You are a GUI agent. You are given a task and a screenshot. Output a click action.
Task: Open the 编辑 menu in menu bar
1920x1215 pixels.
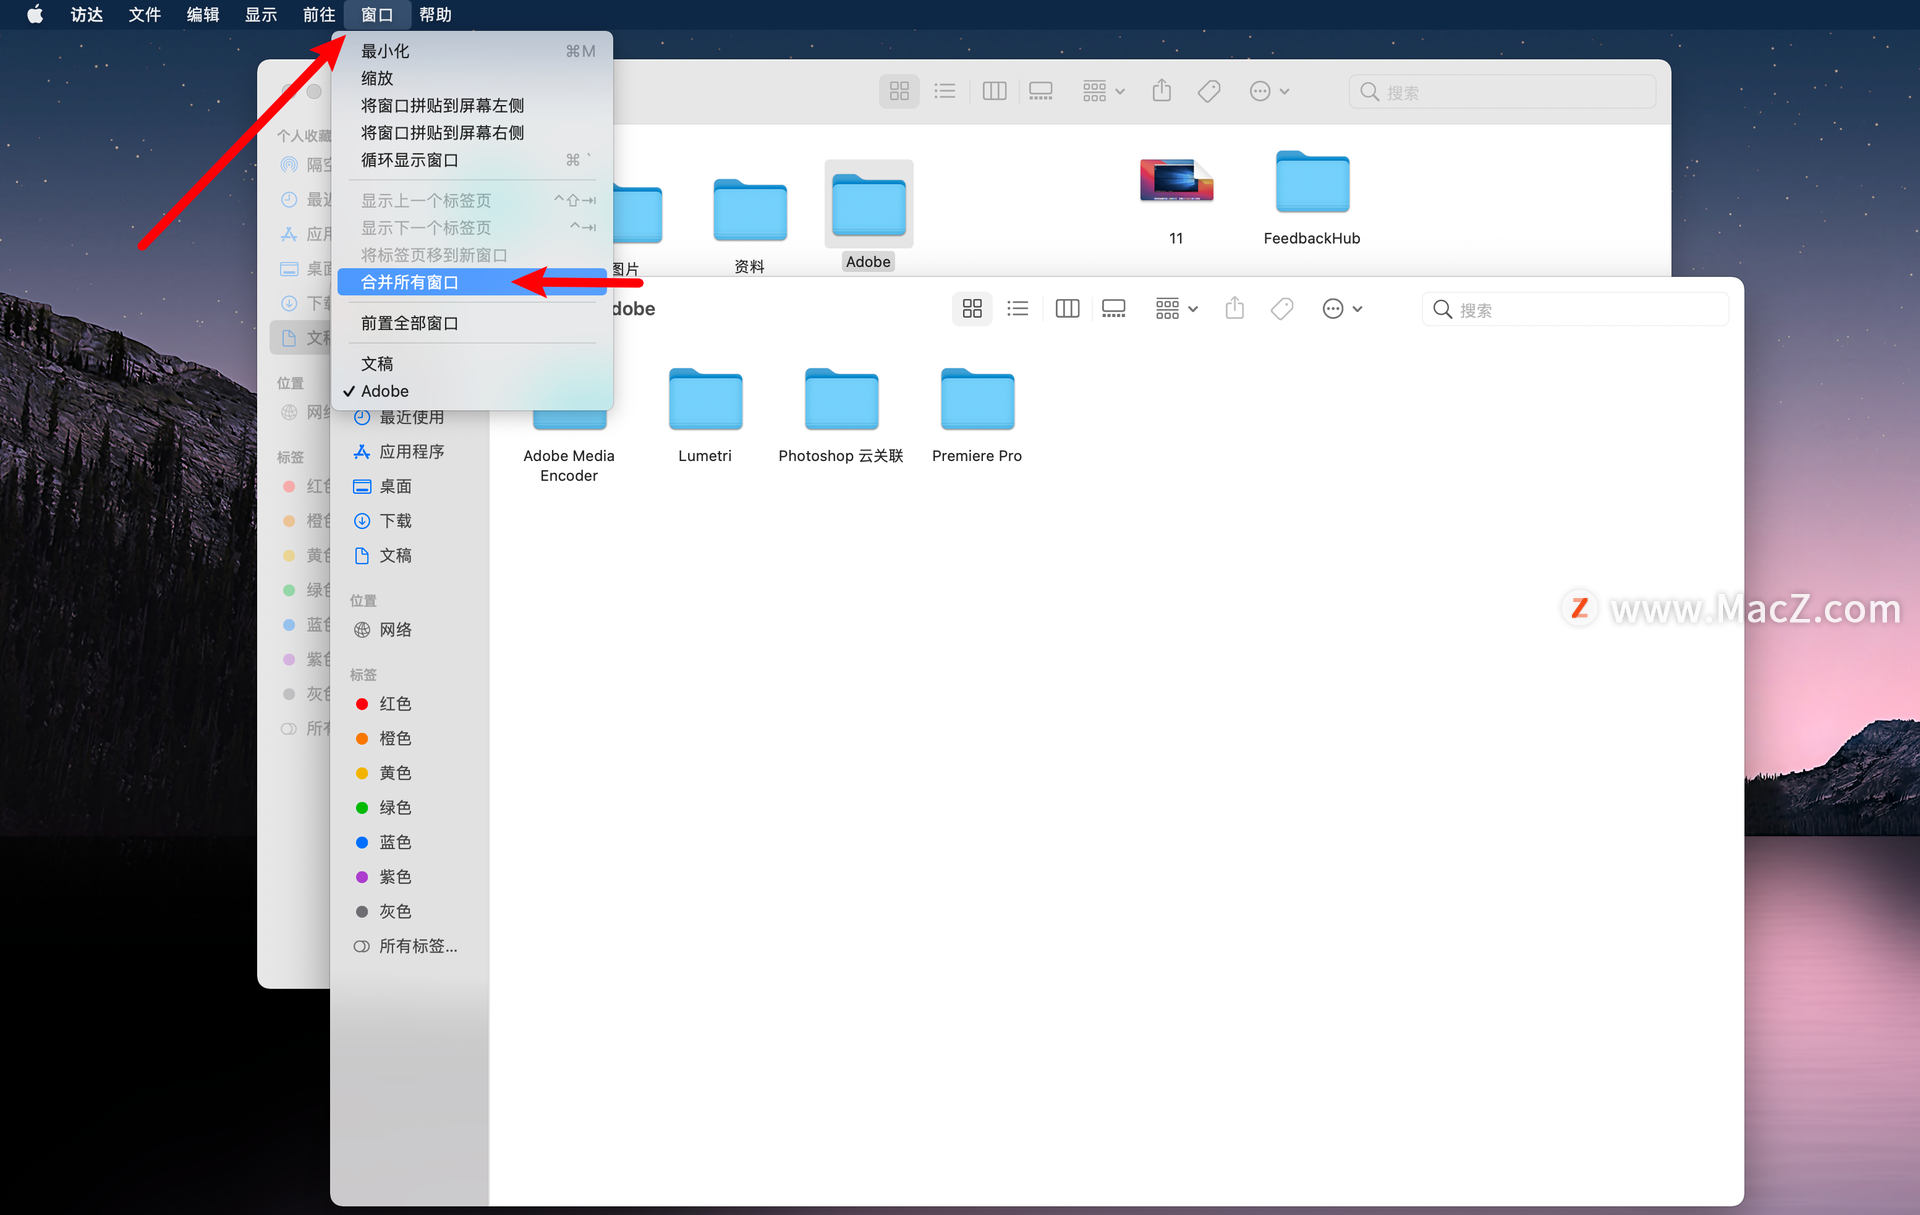203,14
